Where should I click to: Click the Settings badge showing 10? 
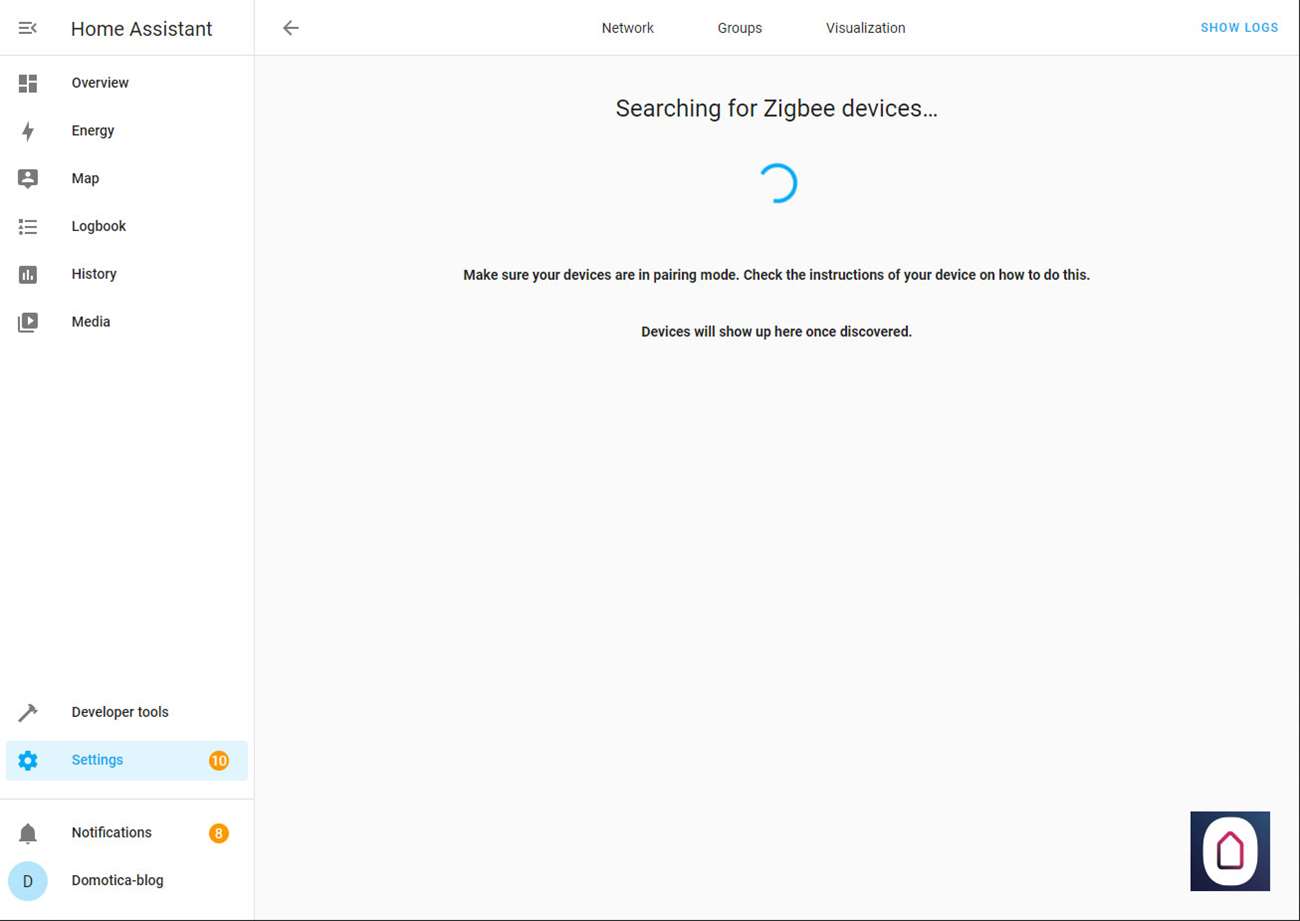click(219, 761)
